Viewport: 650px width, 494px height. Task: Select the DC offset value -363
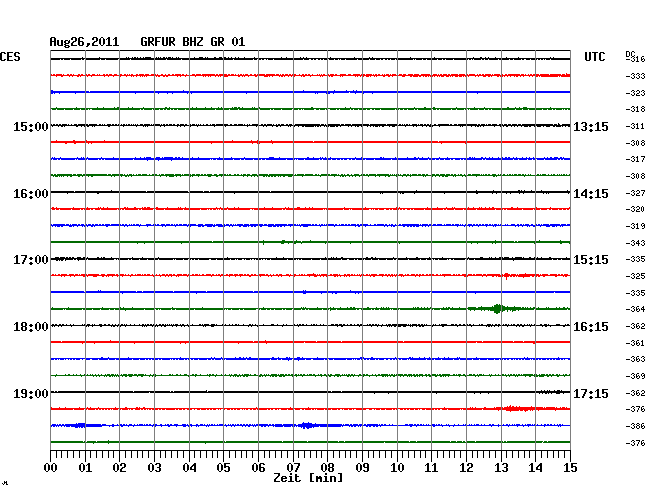(x=635, y=359)
